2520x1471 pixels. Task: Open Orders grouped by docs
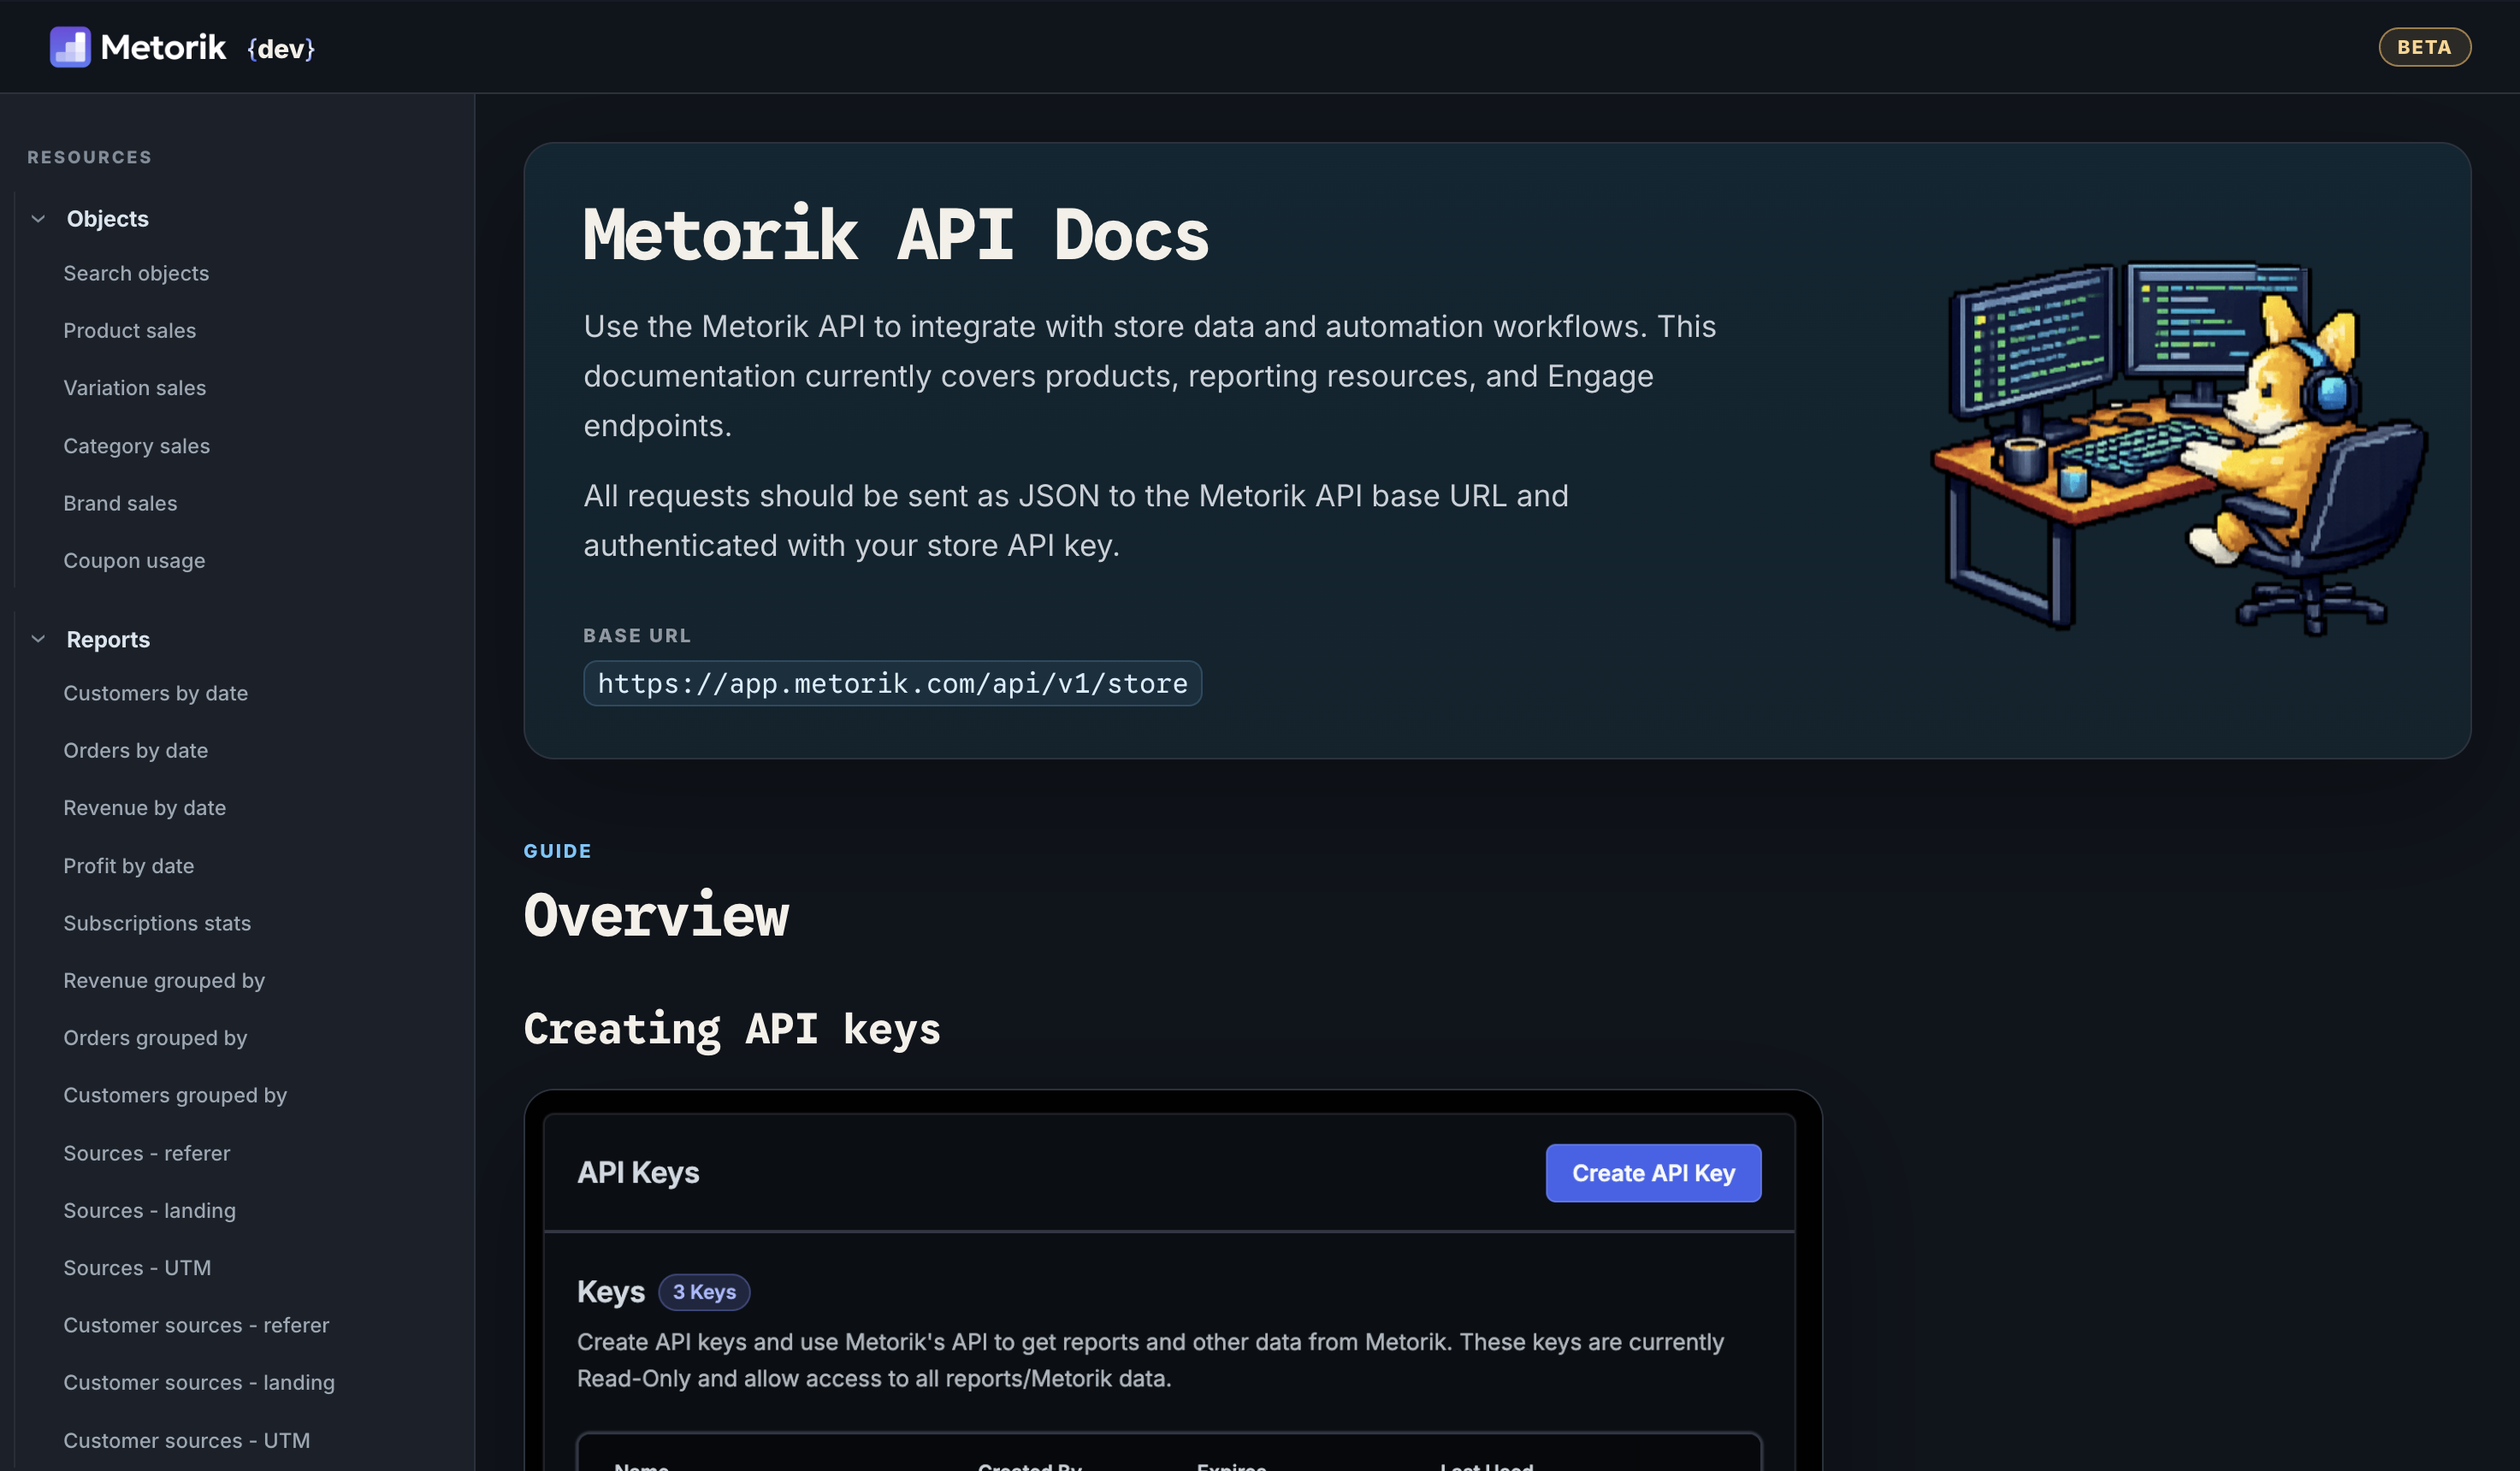155,1038
